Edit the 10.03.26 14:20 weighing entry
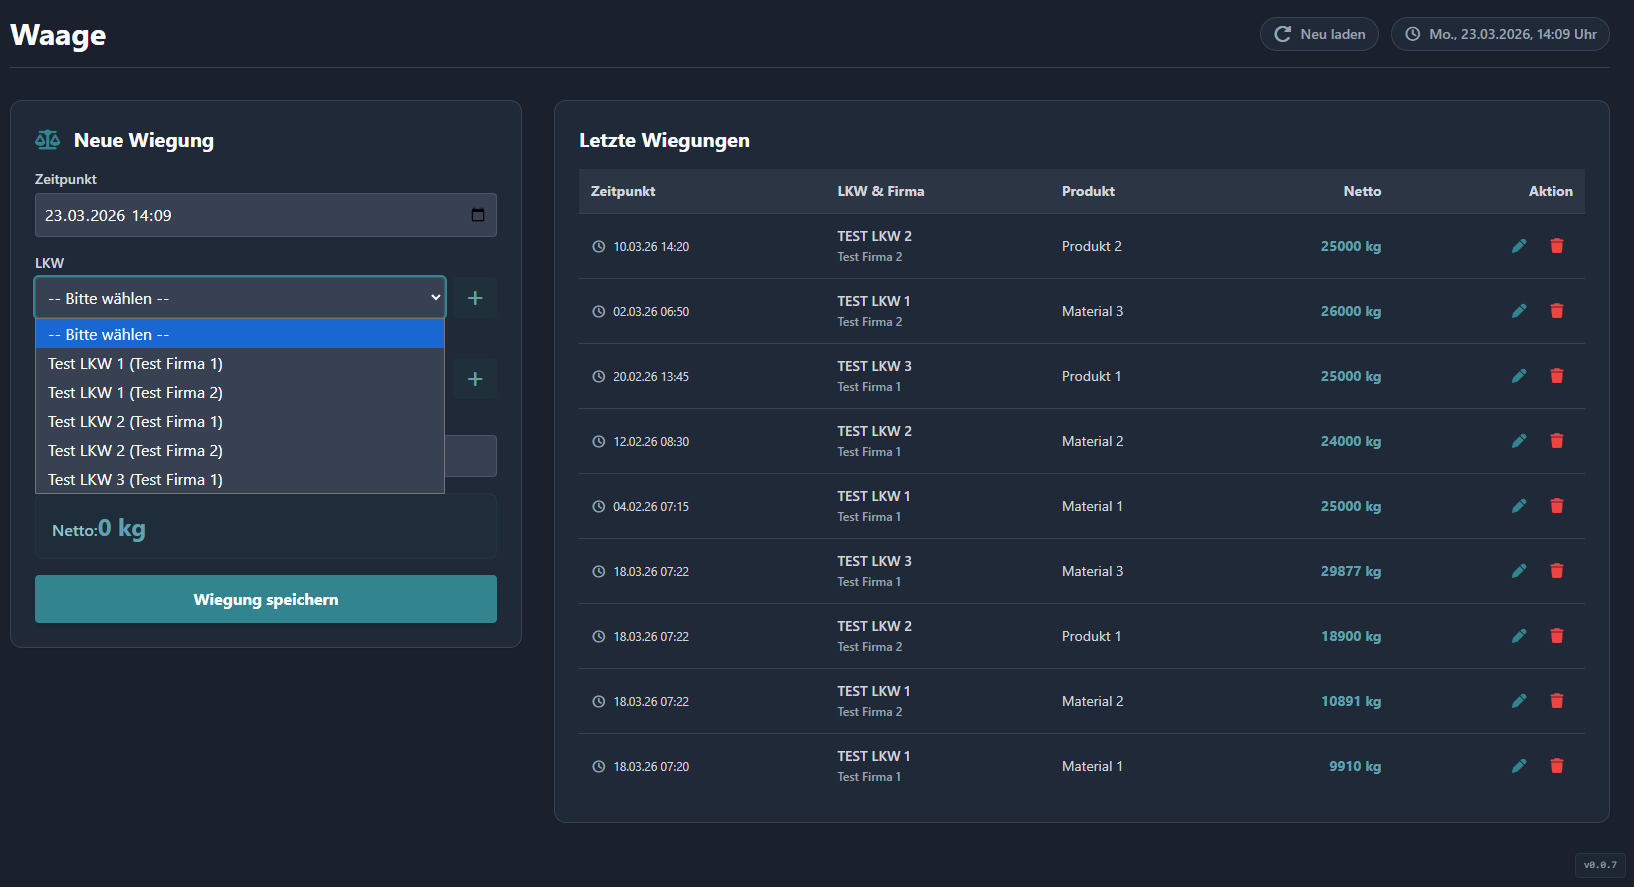 coord(1518,246)
